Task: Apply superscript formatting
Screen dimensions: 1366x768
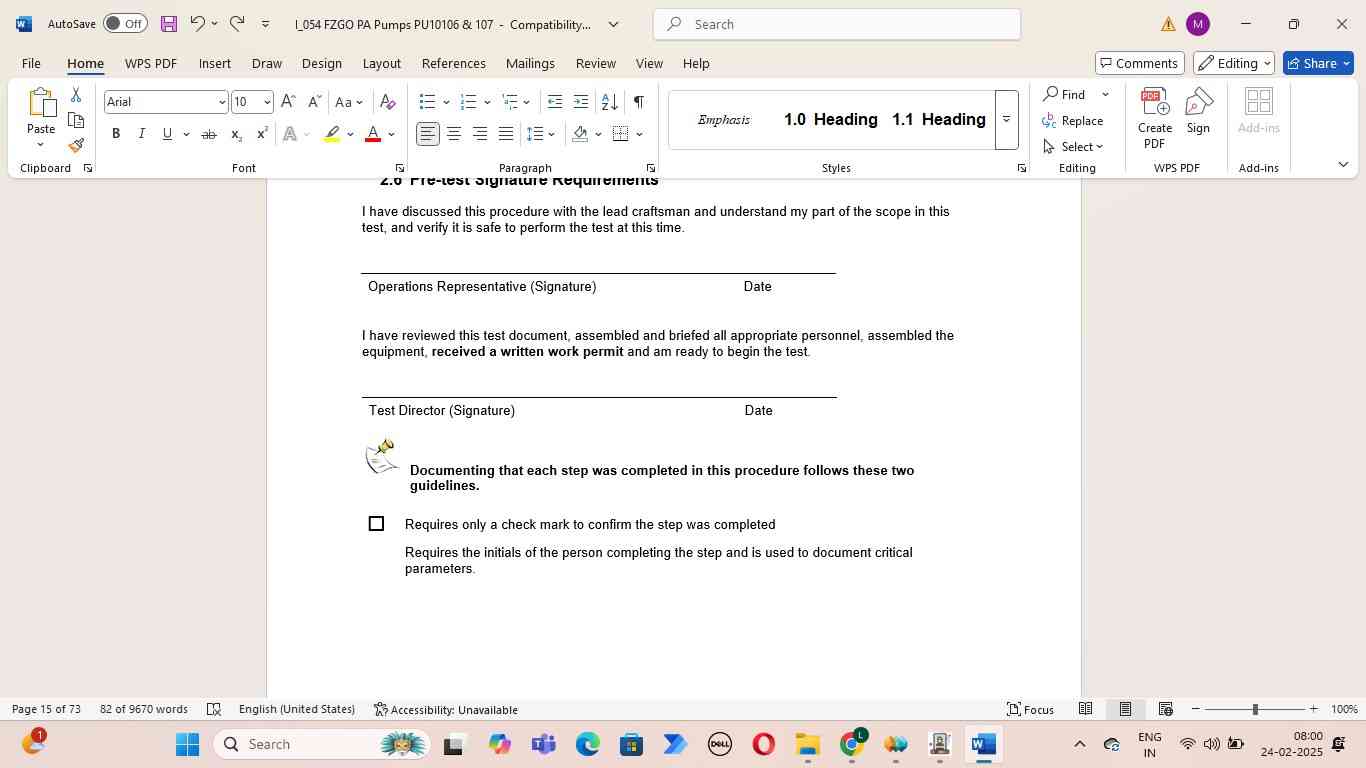Action: click(x=262, y=134)
